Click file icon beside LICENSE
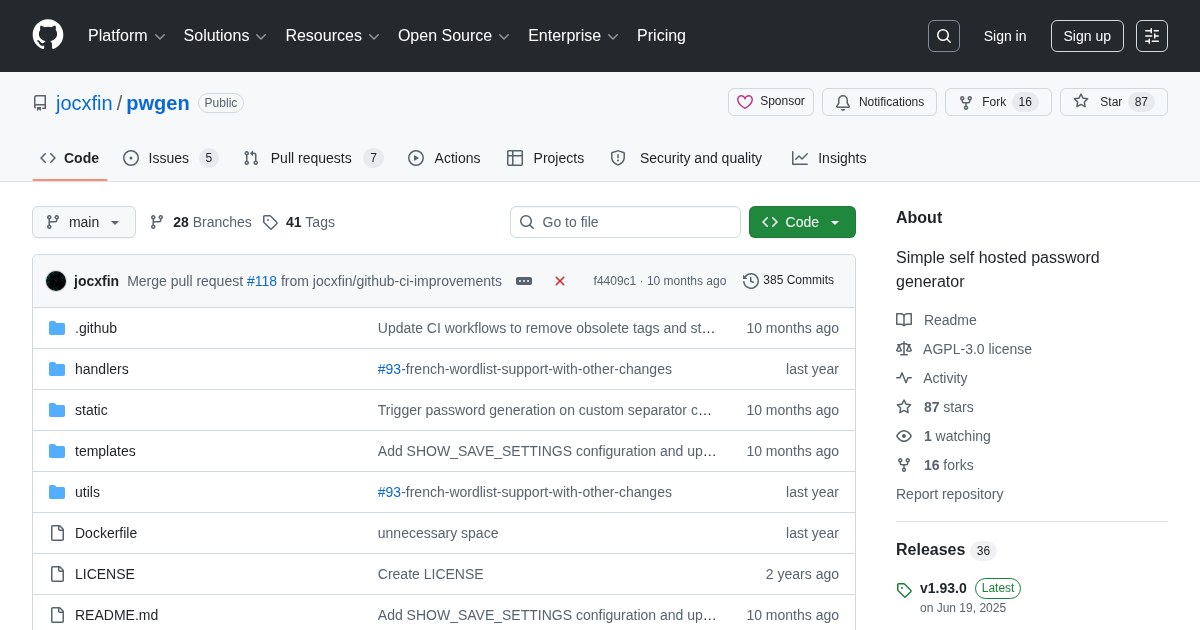This screenshot has width=1200, height=630. click(x=57, y=574)
